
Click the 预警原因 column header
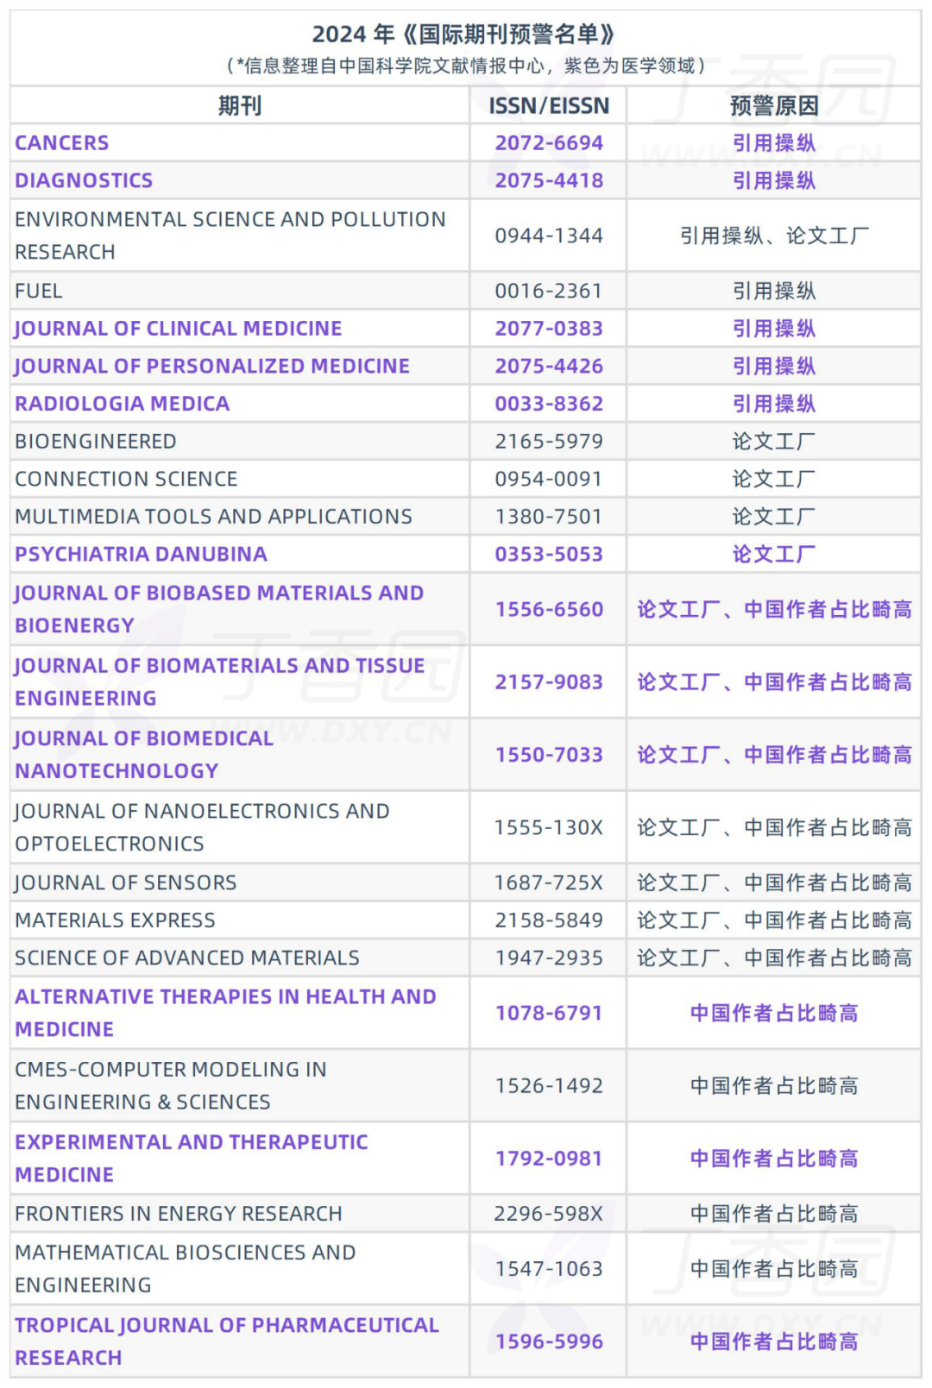point(774,105)
